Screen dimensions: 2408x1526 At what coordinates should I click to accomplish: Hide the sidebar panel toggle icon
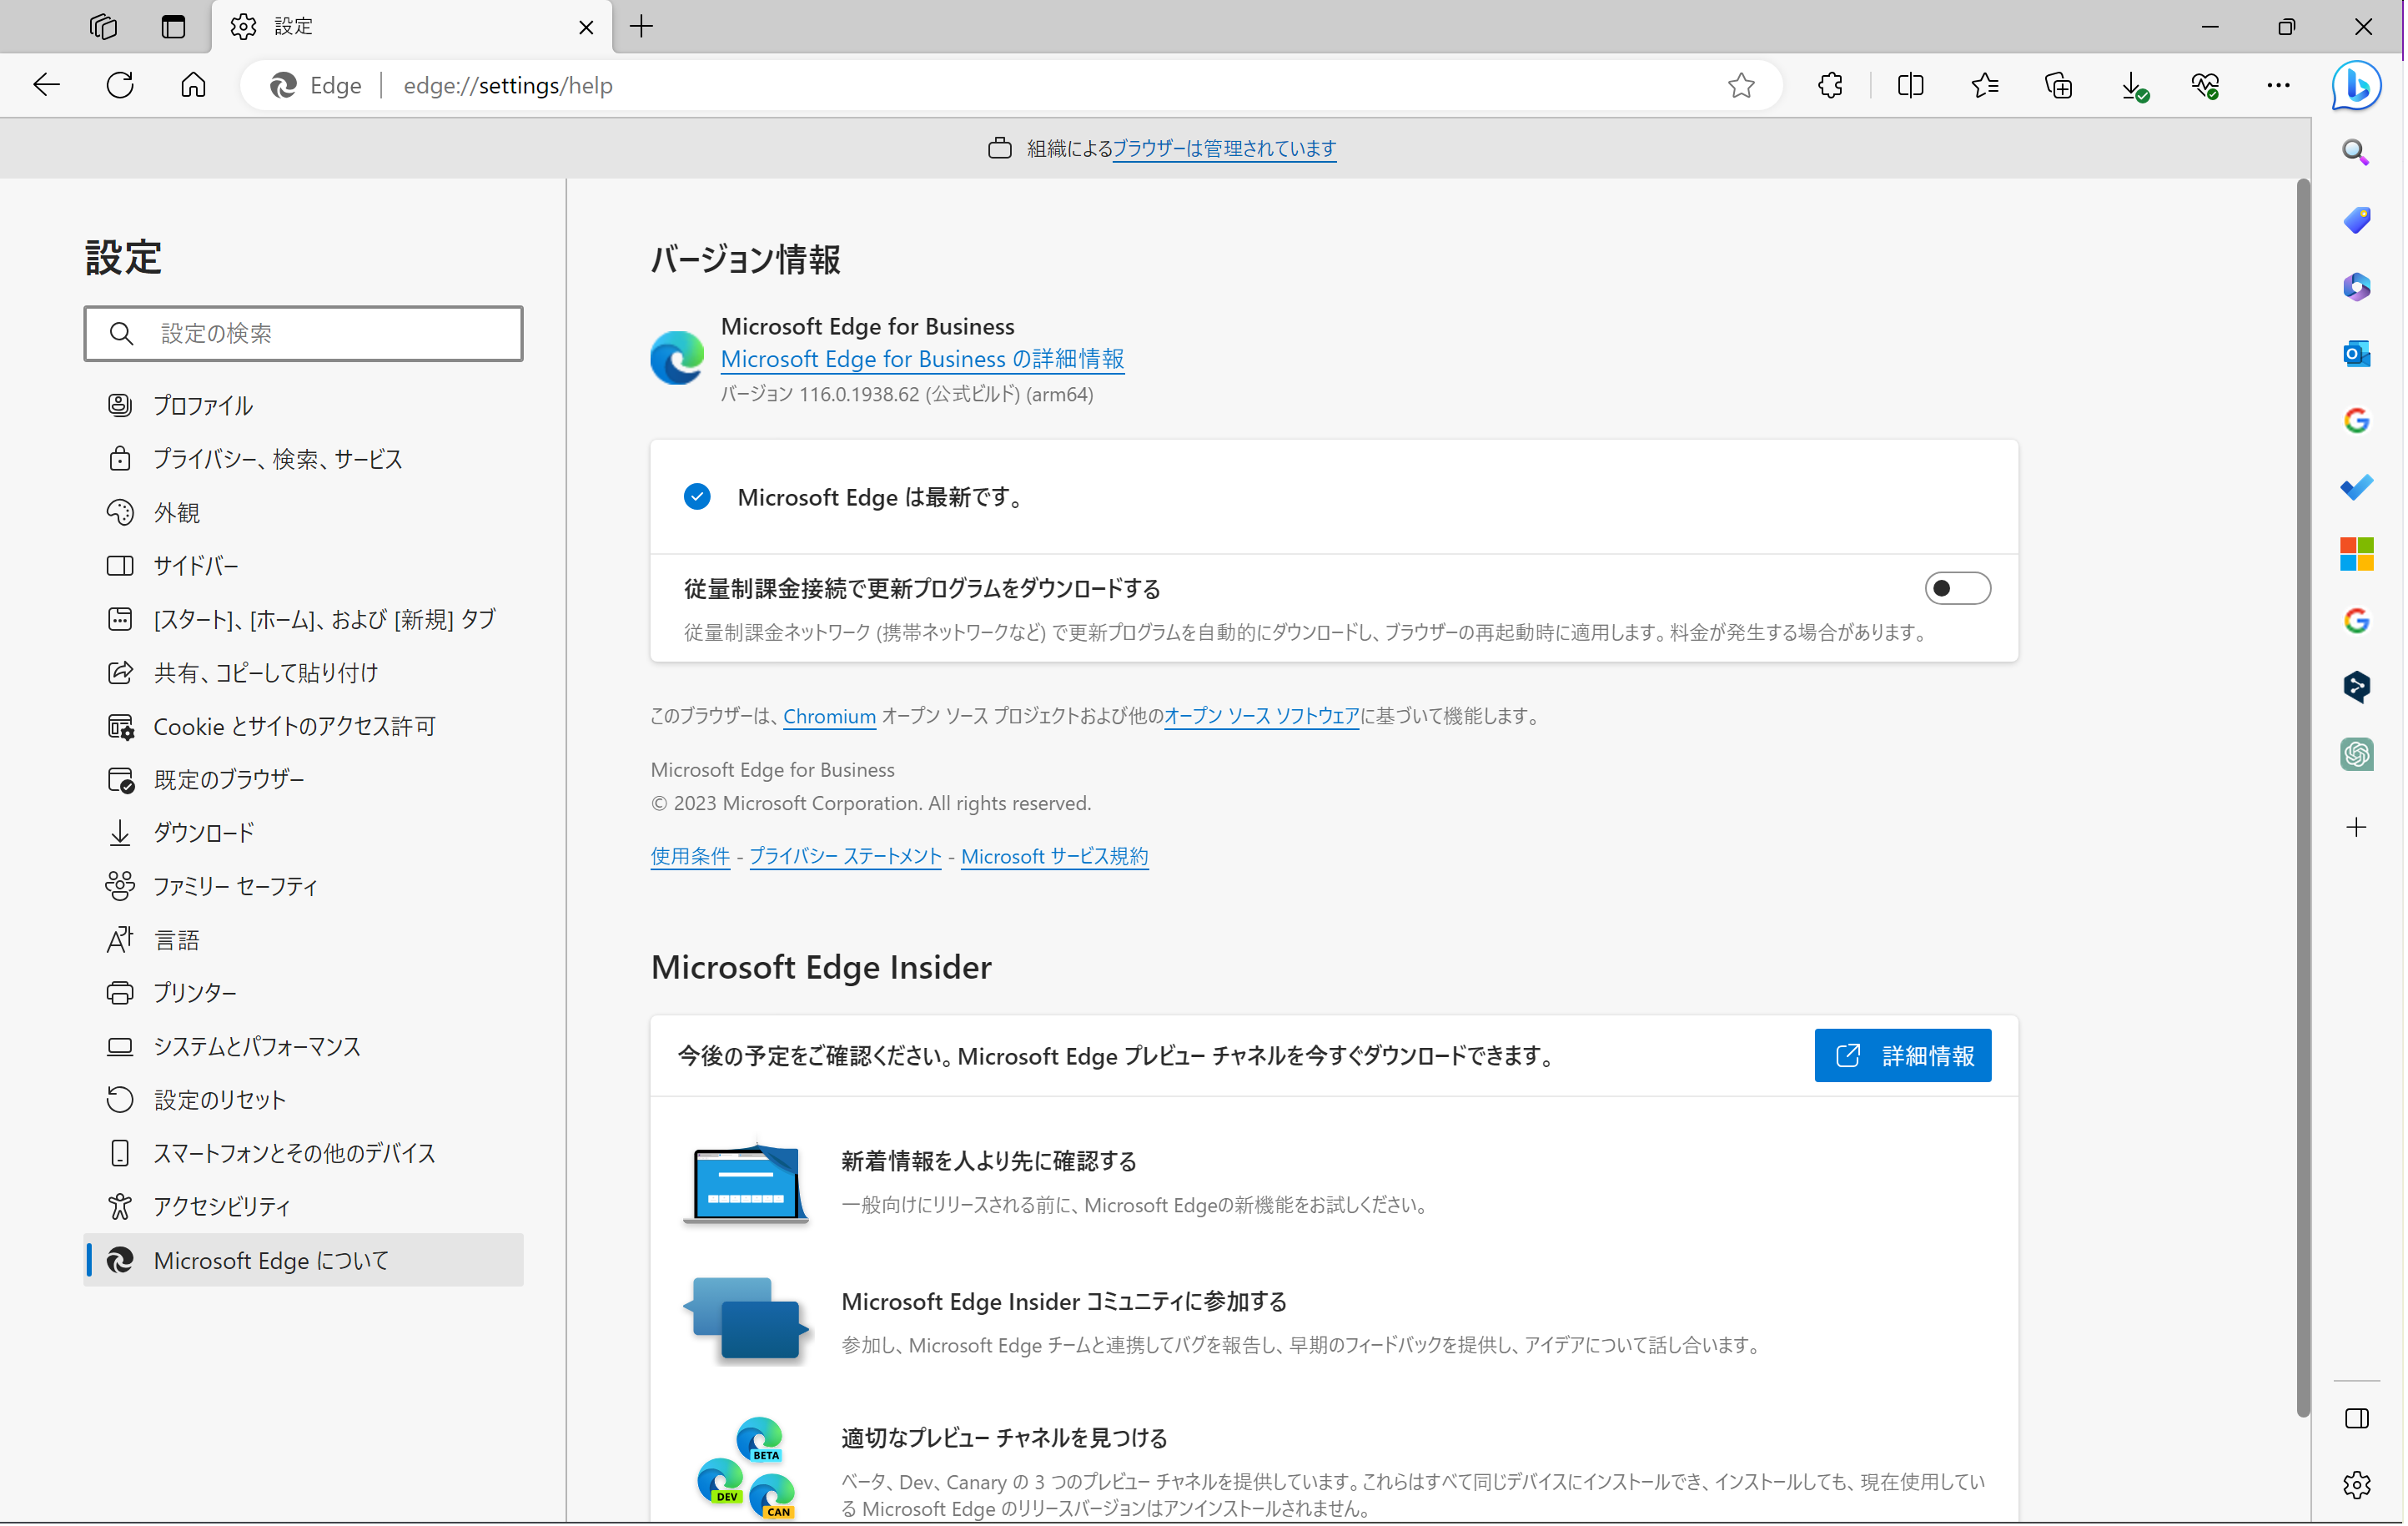pos(2356,1418)
